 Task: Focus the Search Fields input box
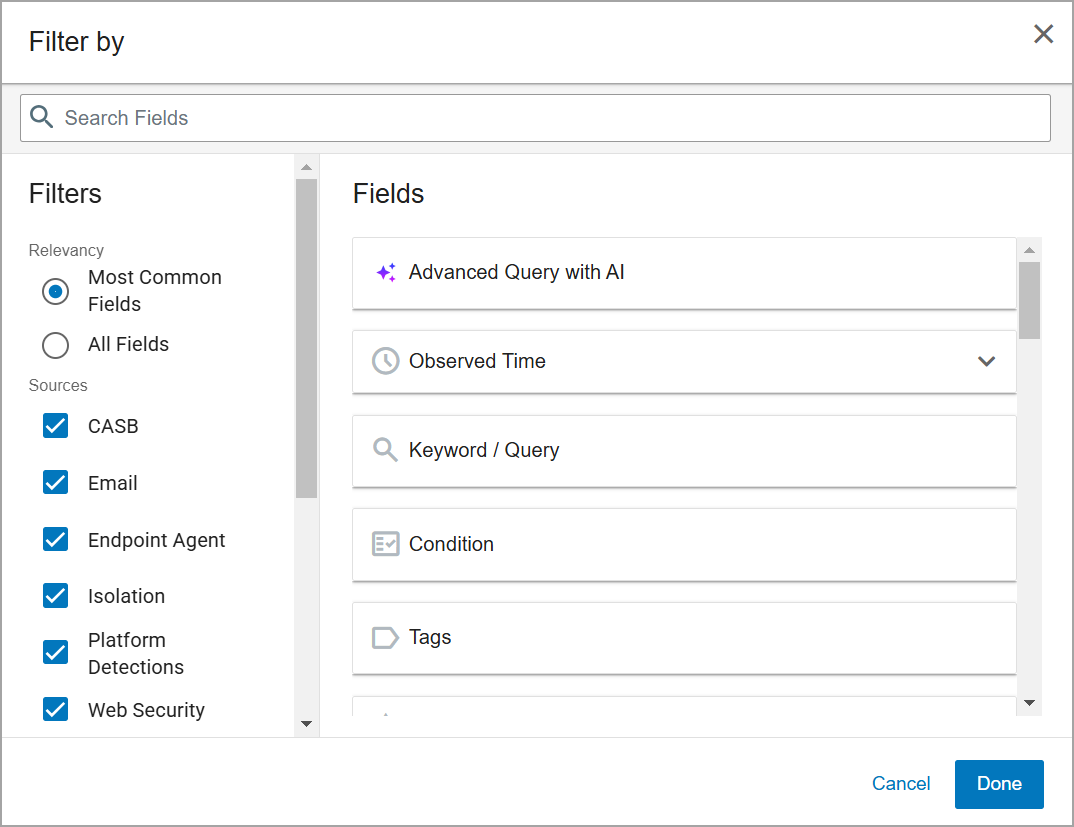(x=550, y=118)
